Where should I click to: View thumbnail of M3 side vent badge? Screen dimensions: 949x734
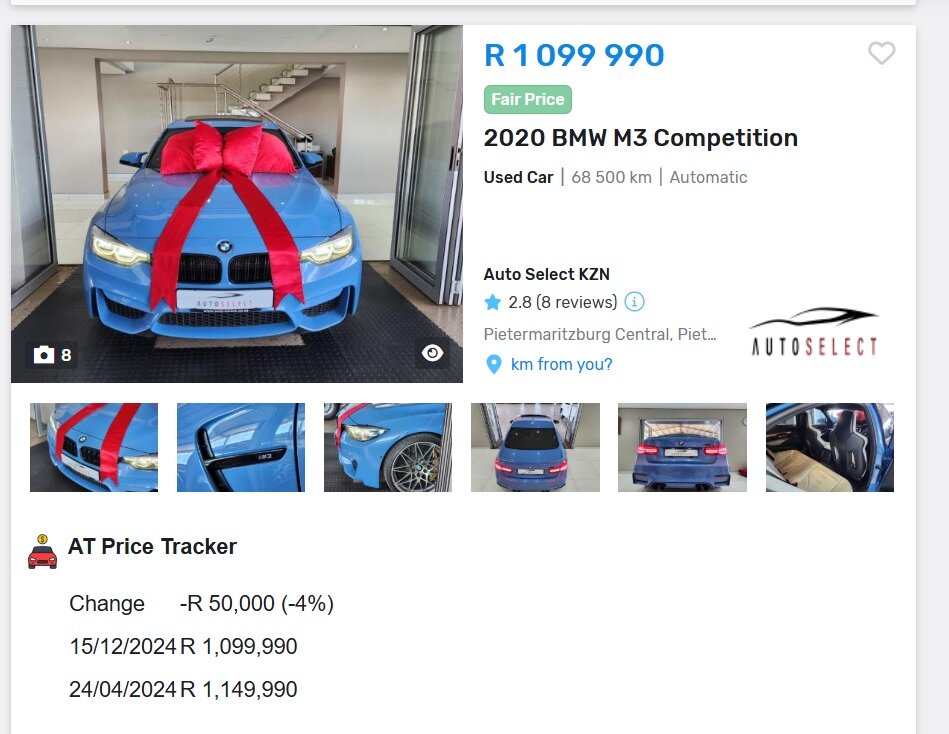coord(241,447)
